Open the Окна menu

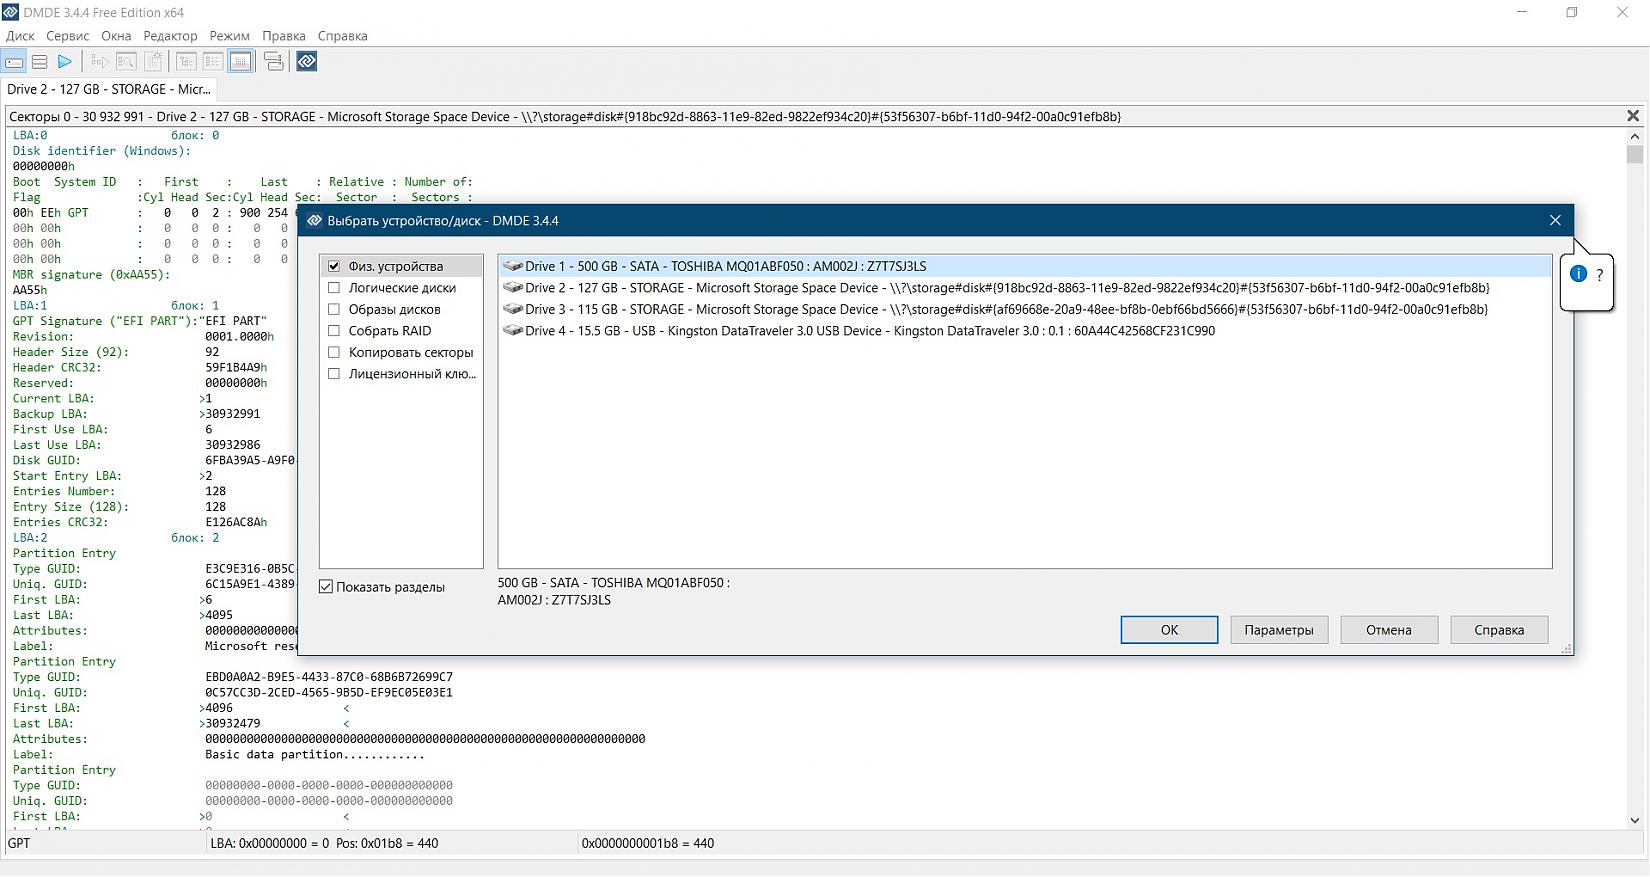coord(116,36)
